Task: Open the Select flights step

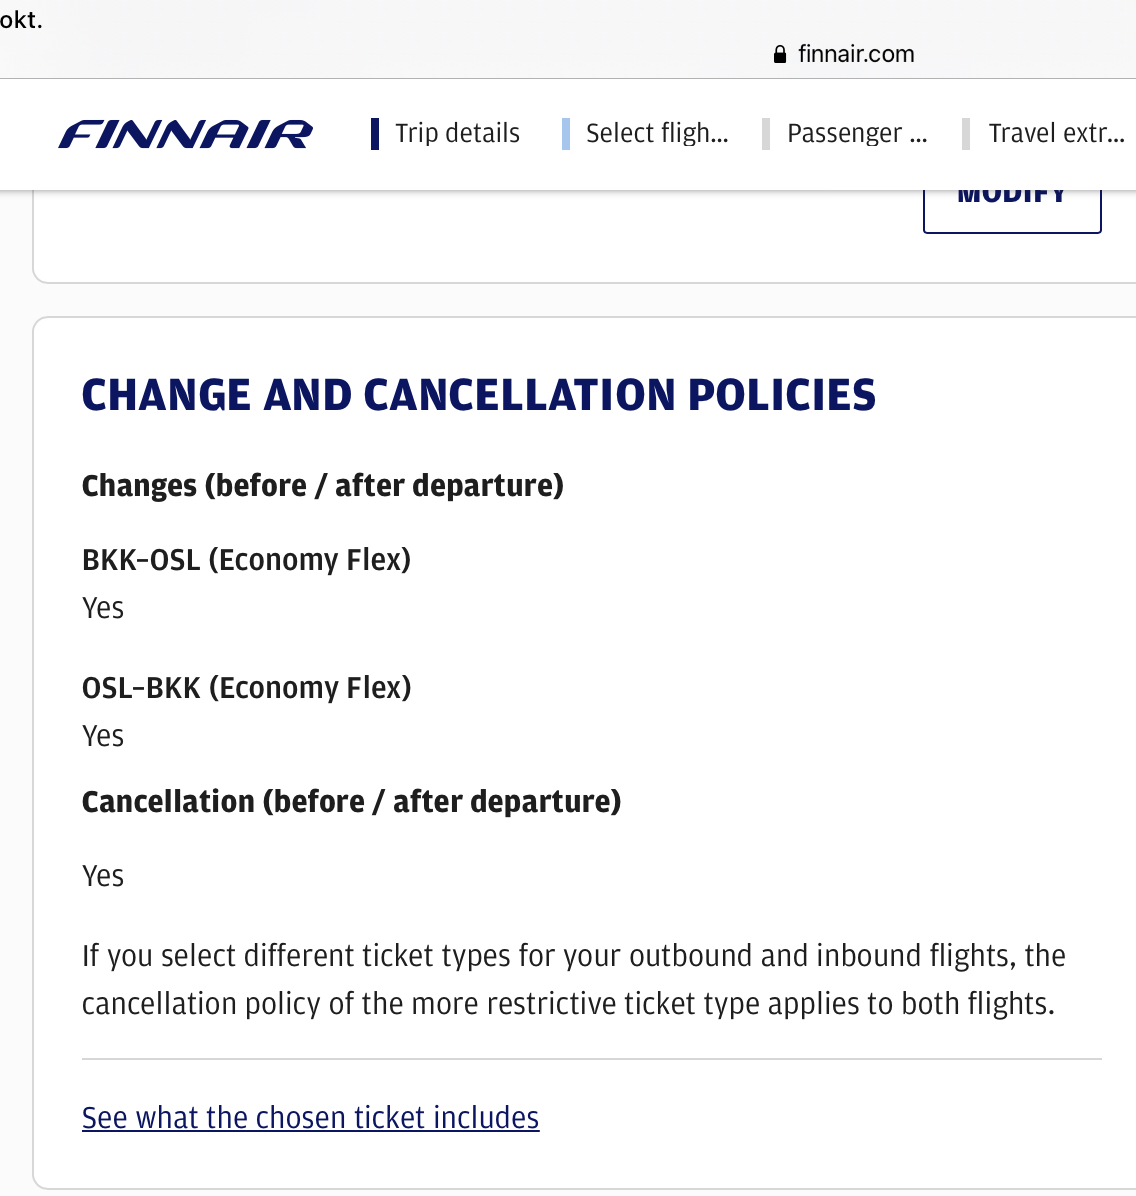Action: [657, 133]
